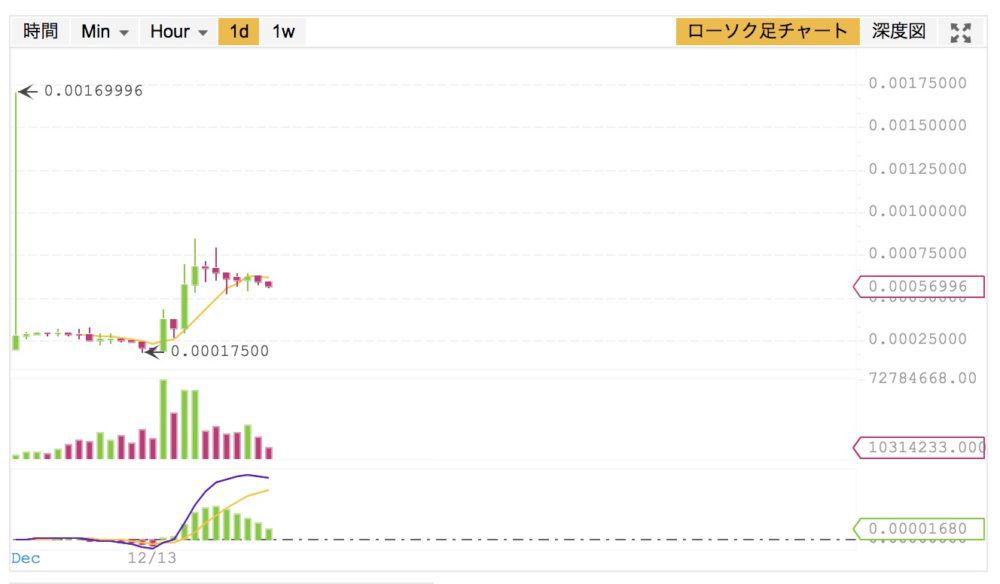Click the fullscreen expand icon

coord(960,32)
